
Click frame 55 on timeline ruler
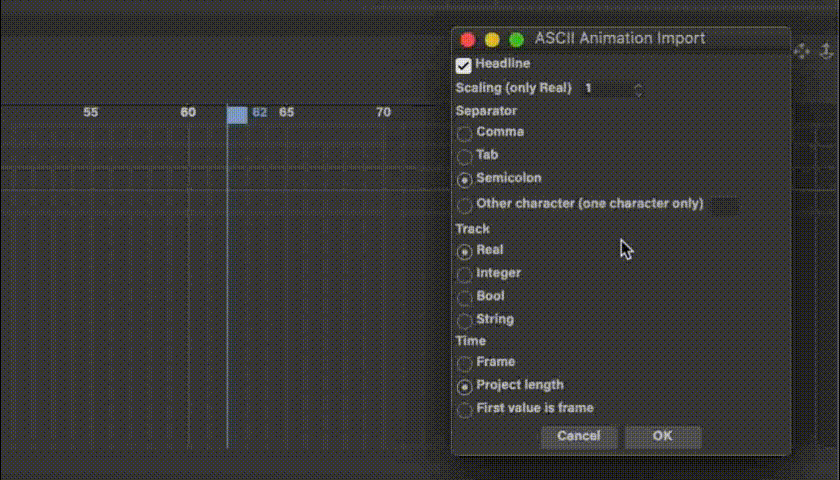[91, 112]
